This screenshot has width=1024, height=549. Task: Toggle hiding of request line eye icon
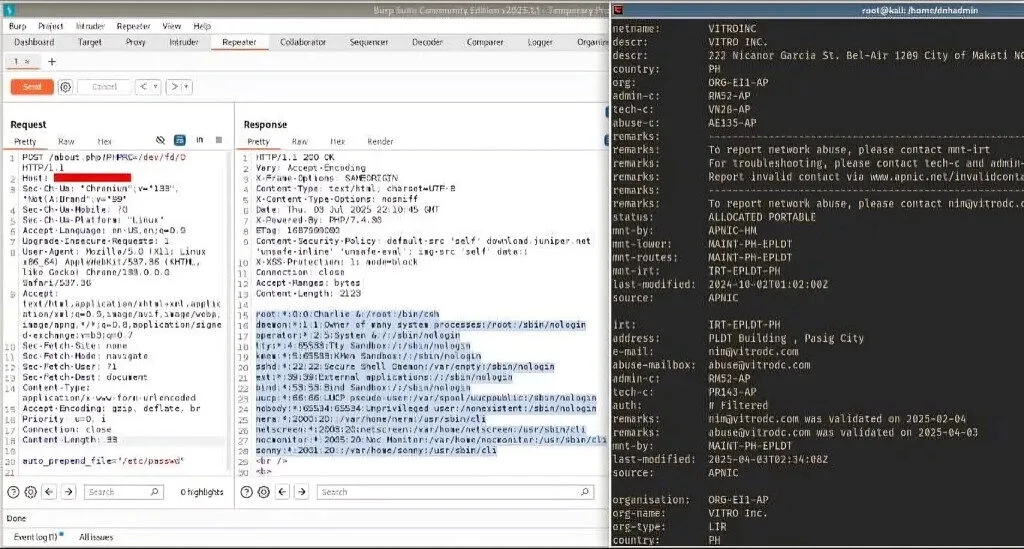coord(161,140)
